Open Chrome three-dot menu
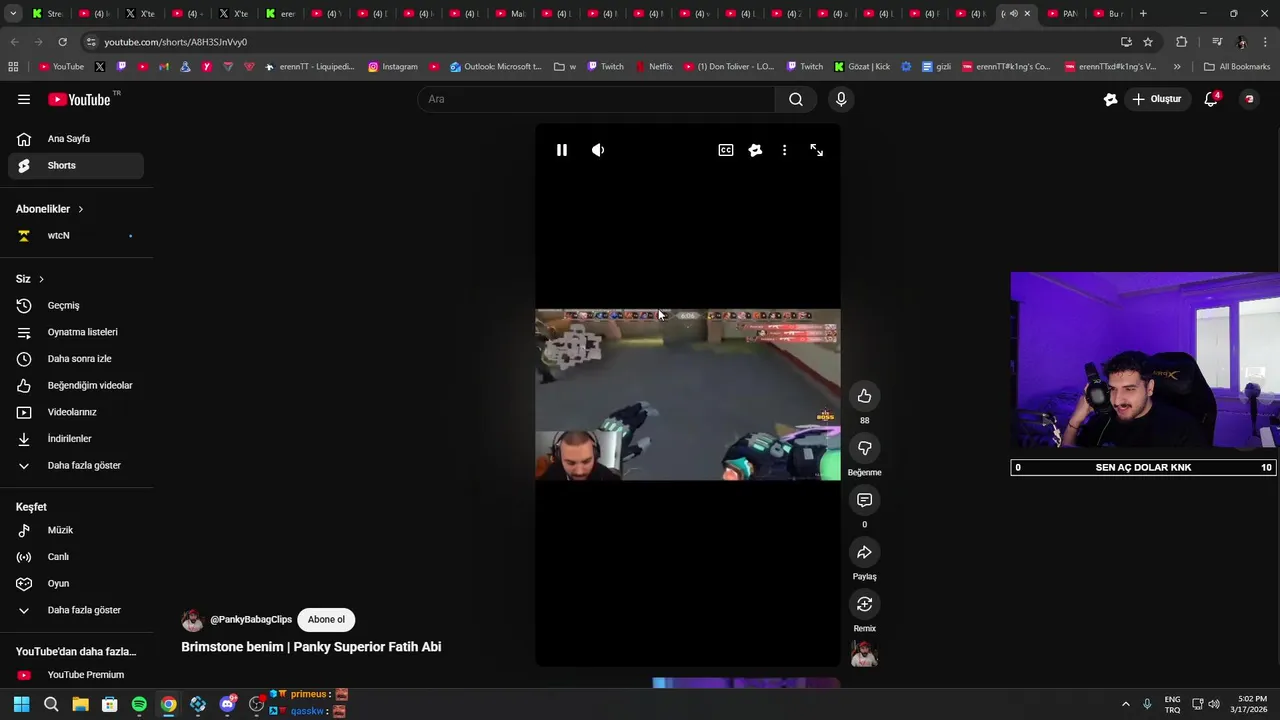Screen dimensions: 1280x720 tap(1266, 42)
